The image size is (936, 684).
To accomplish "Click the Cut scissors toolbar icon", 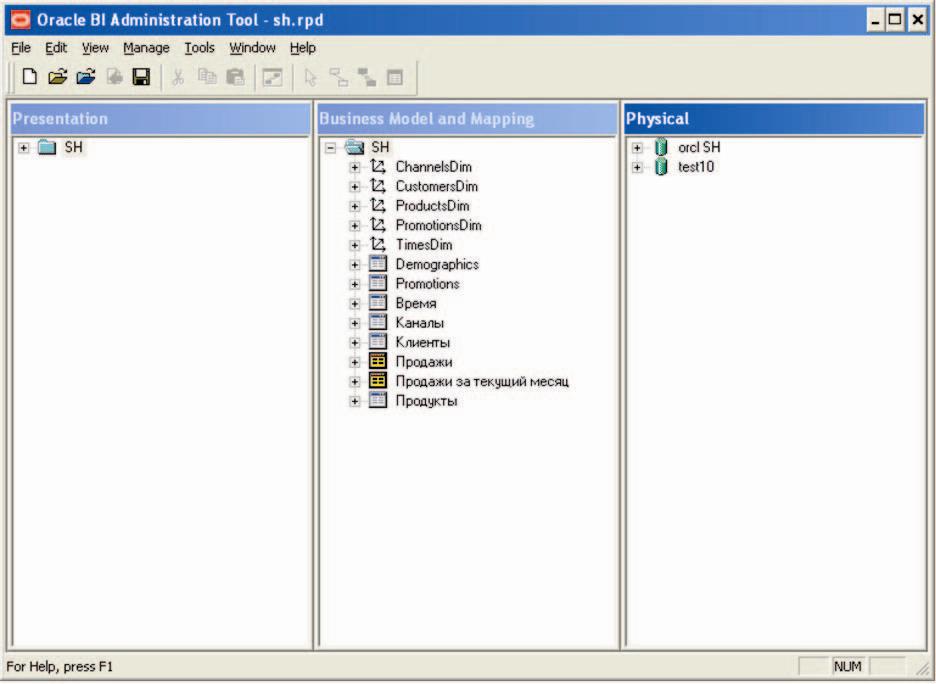I will click(177, 77).
